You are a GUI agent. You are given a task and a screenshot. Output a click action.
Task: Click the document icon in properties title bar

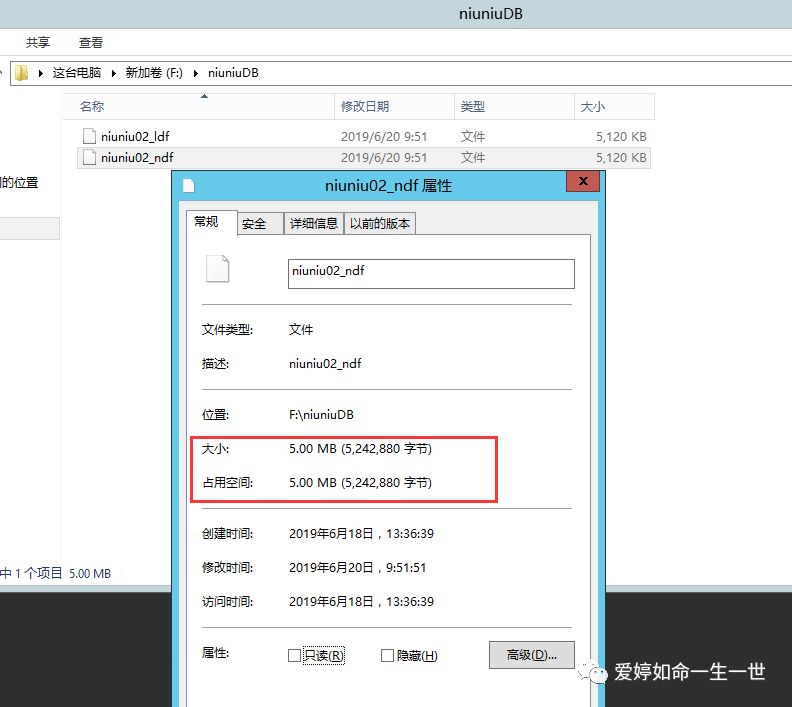(x=188, y=185)
